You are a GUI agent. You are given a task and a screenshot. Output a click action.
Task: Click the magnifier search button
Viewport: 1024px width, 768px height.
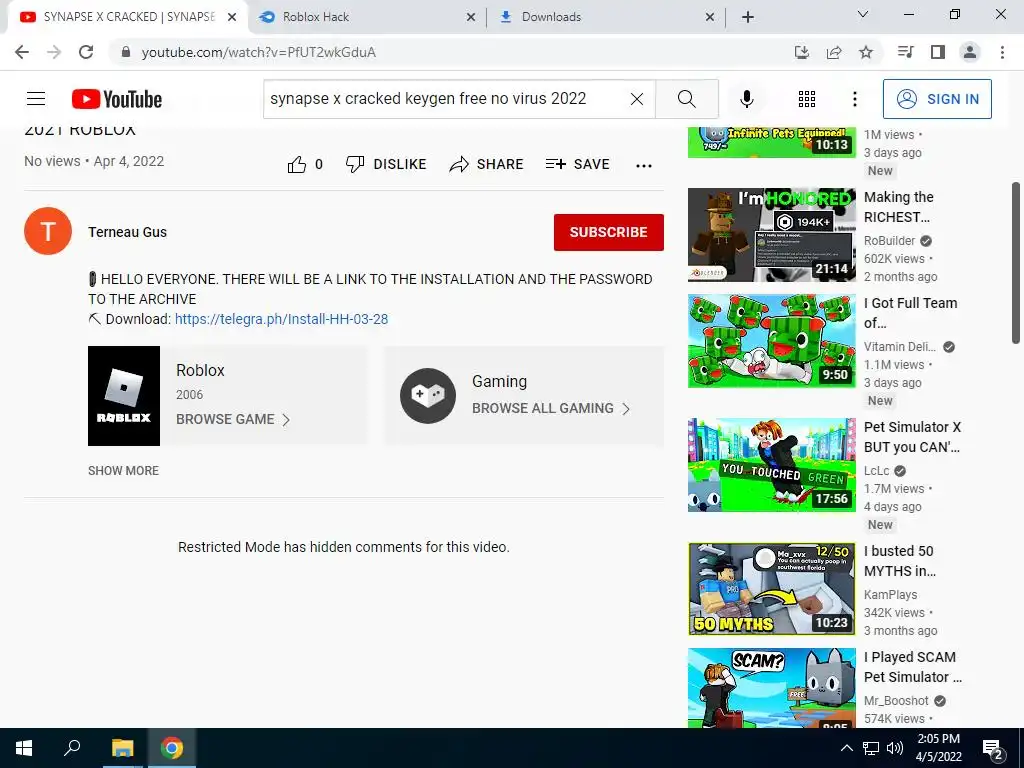(686, 99)
